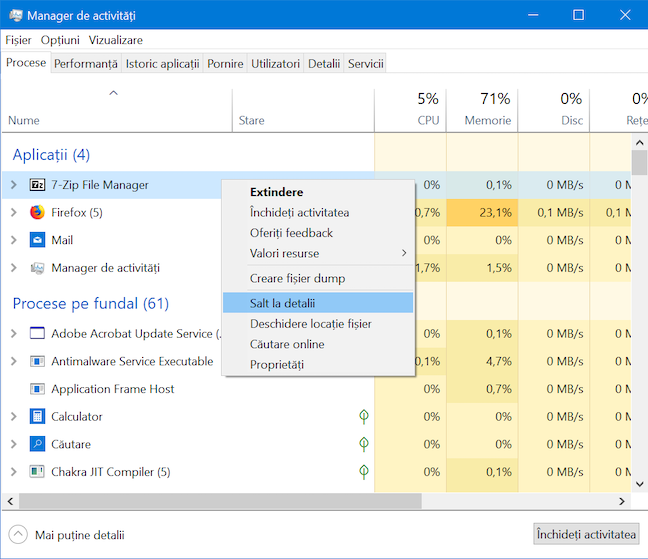Click the Căutare app icon
This screenshot has height=559, width=648.
(x=37, y=444)
